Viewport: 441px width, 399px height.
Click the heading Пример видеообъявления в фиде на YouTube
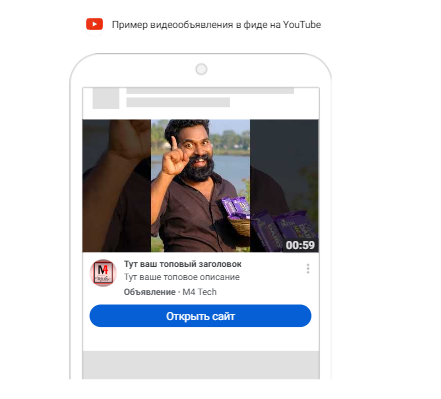216,25
